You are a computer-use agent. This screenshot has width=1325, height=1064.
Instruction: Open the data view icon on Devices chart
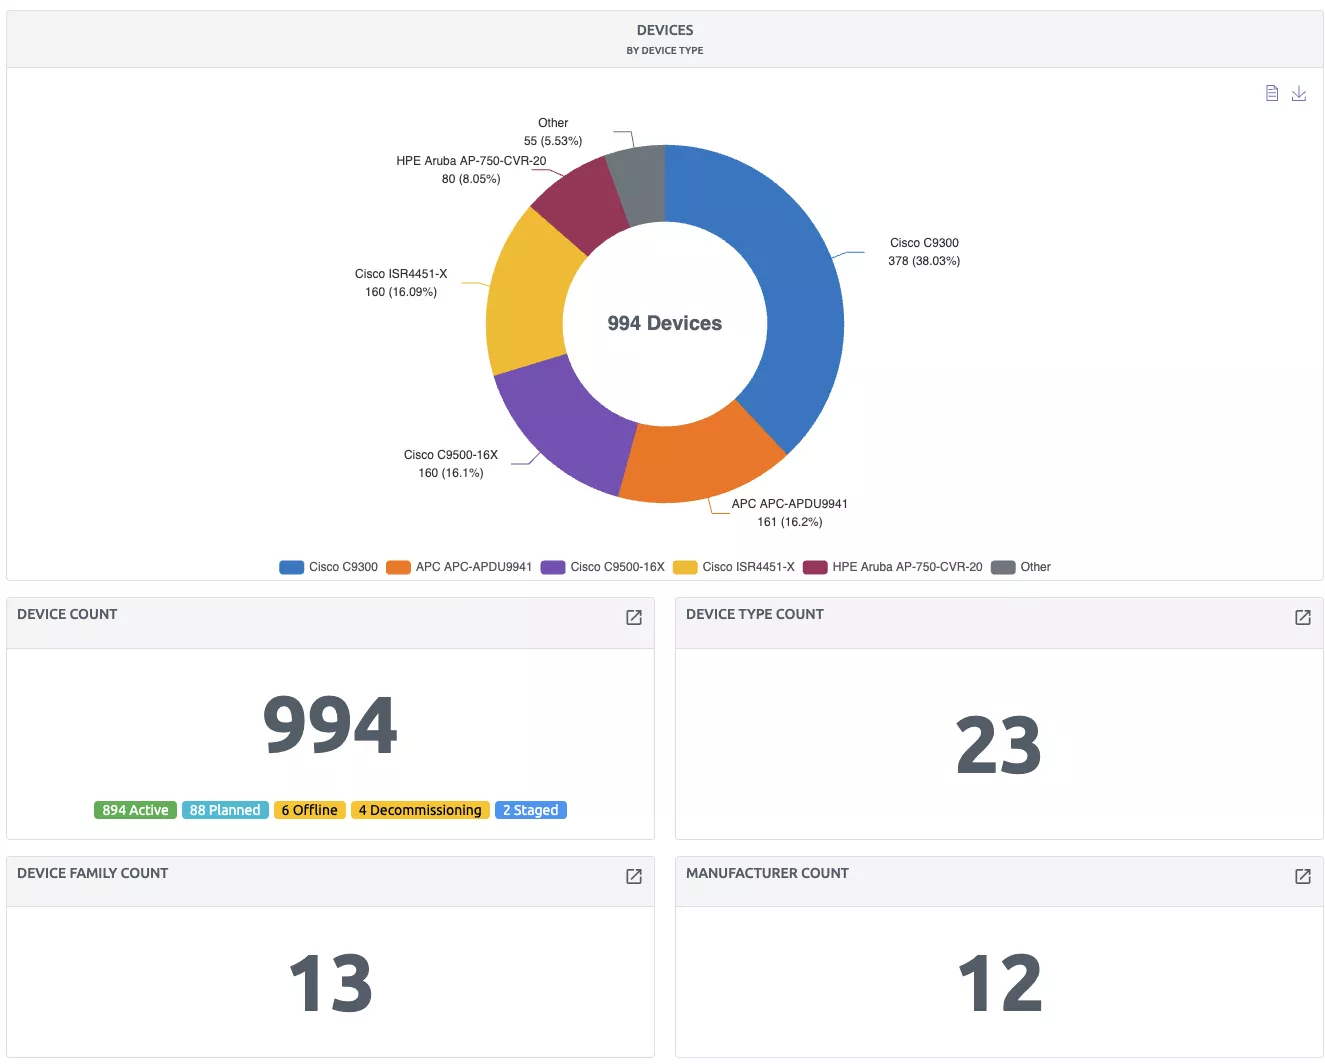pos(1271,93)
